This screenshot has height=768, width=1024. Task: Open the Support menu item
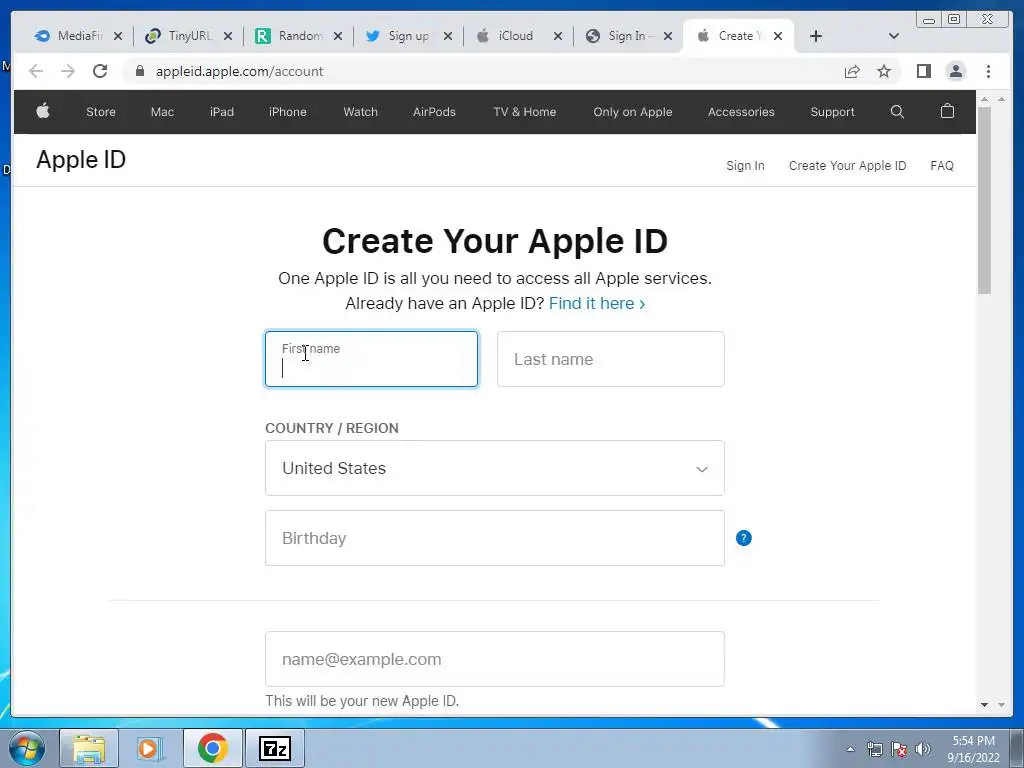click(x=832, y=112)
